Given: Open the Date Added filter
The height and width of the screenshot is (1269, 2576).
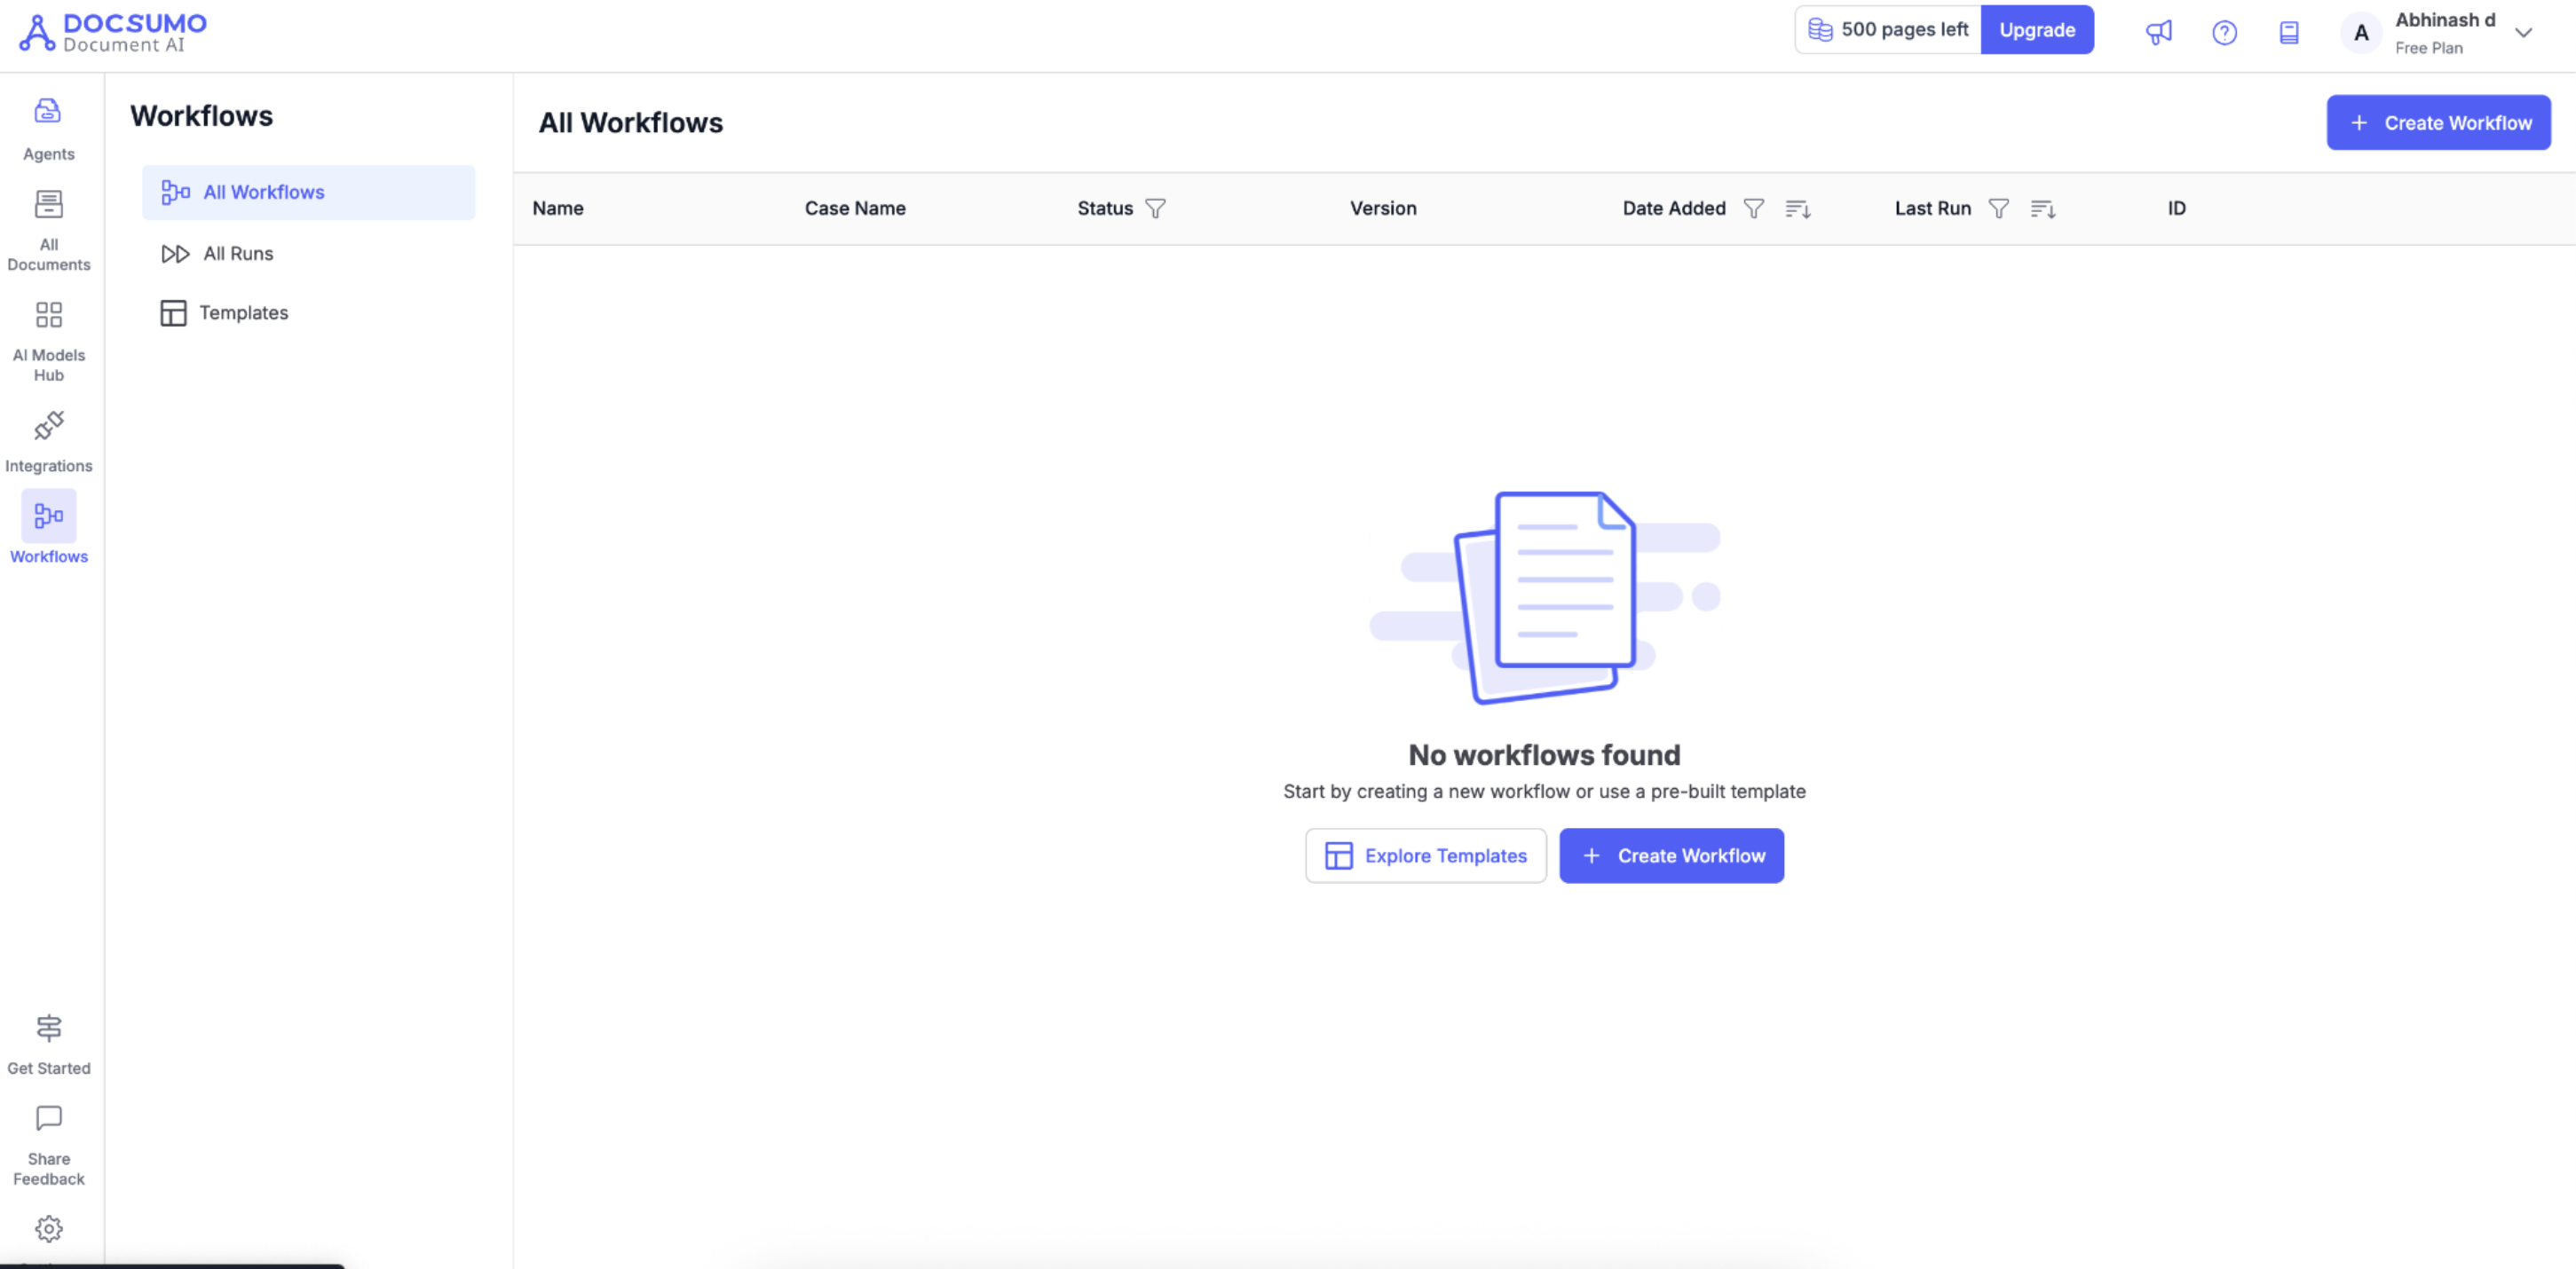Looking at the screenshot, I should tap(1753, 208).
